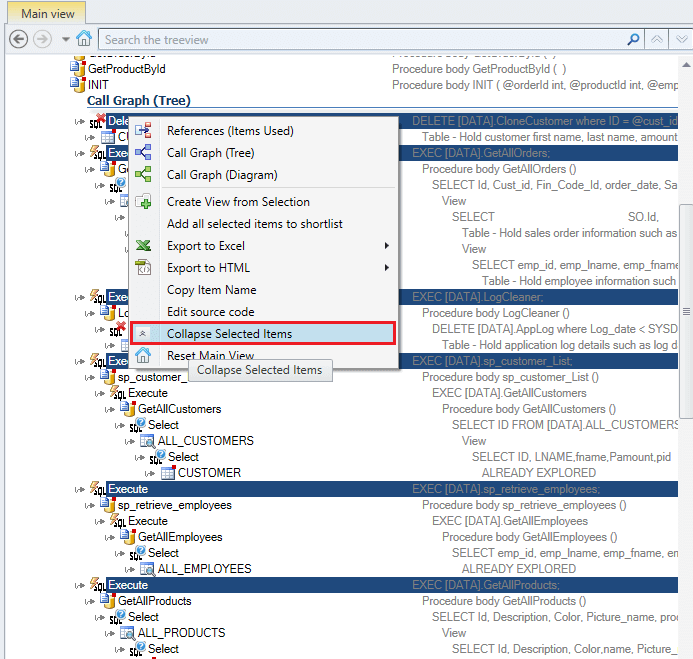Image resolution: width=693 pixels, height=659 pixels.
Task: Open the Export to HTML submenu
Action: tap(263, 268)
